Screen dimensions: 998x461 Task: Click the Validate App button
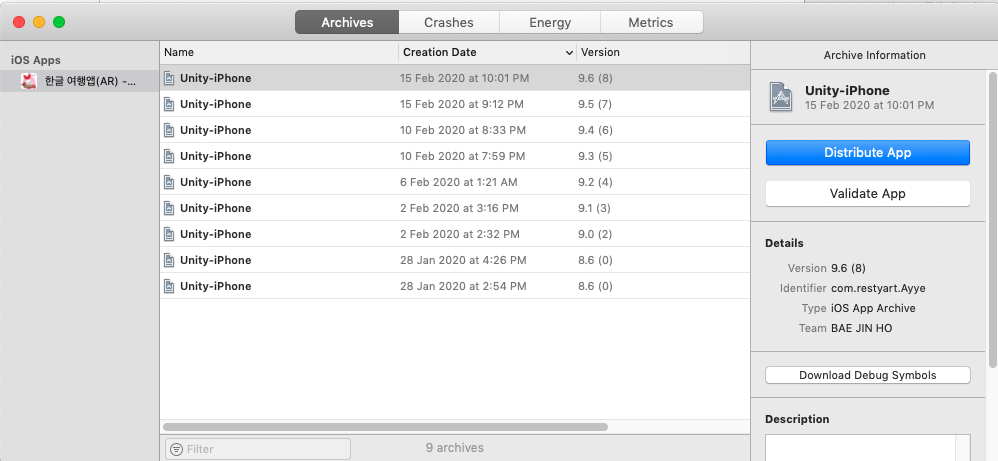click(x=868, y=194)
